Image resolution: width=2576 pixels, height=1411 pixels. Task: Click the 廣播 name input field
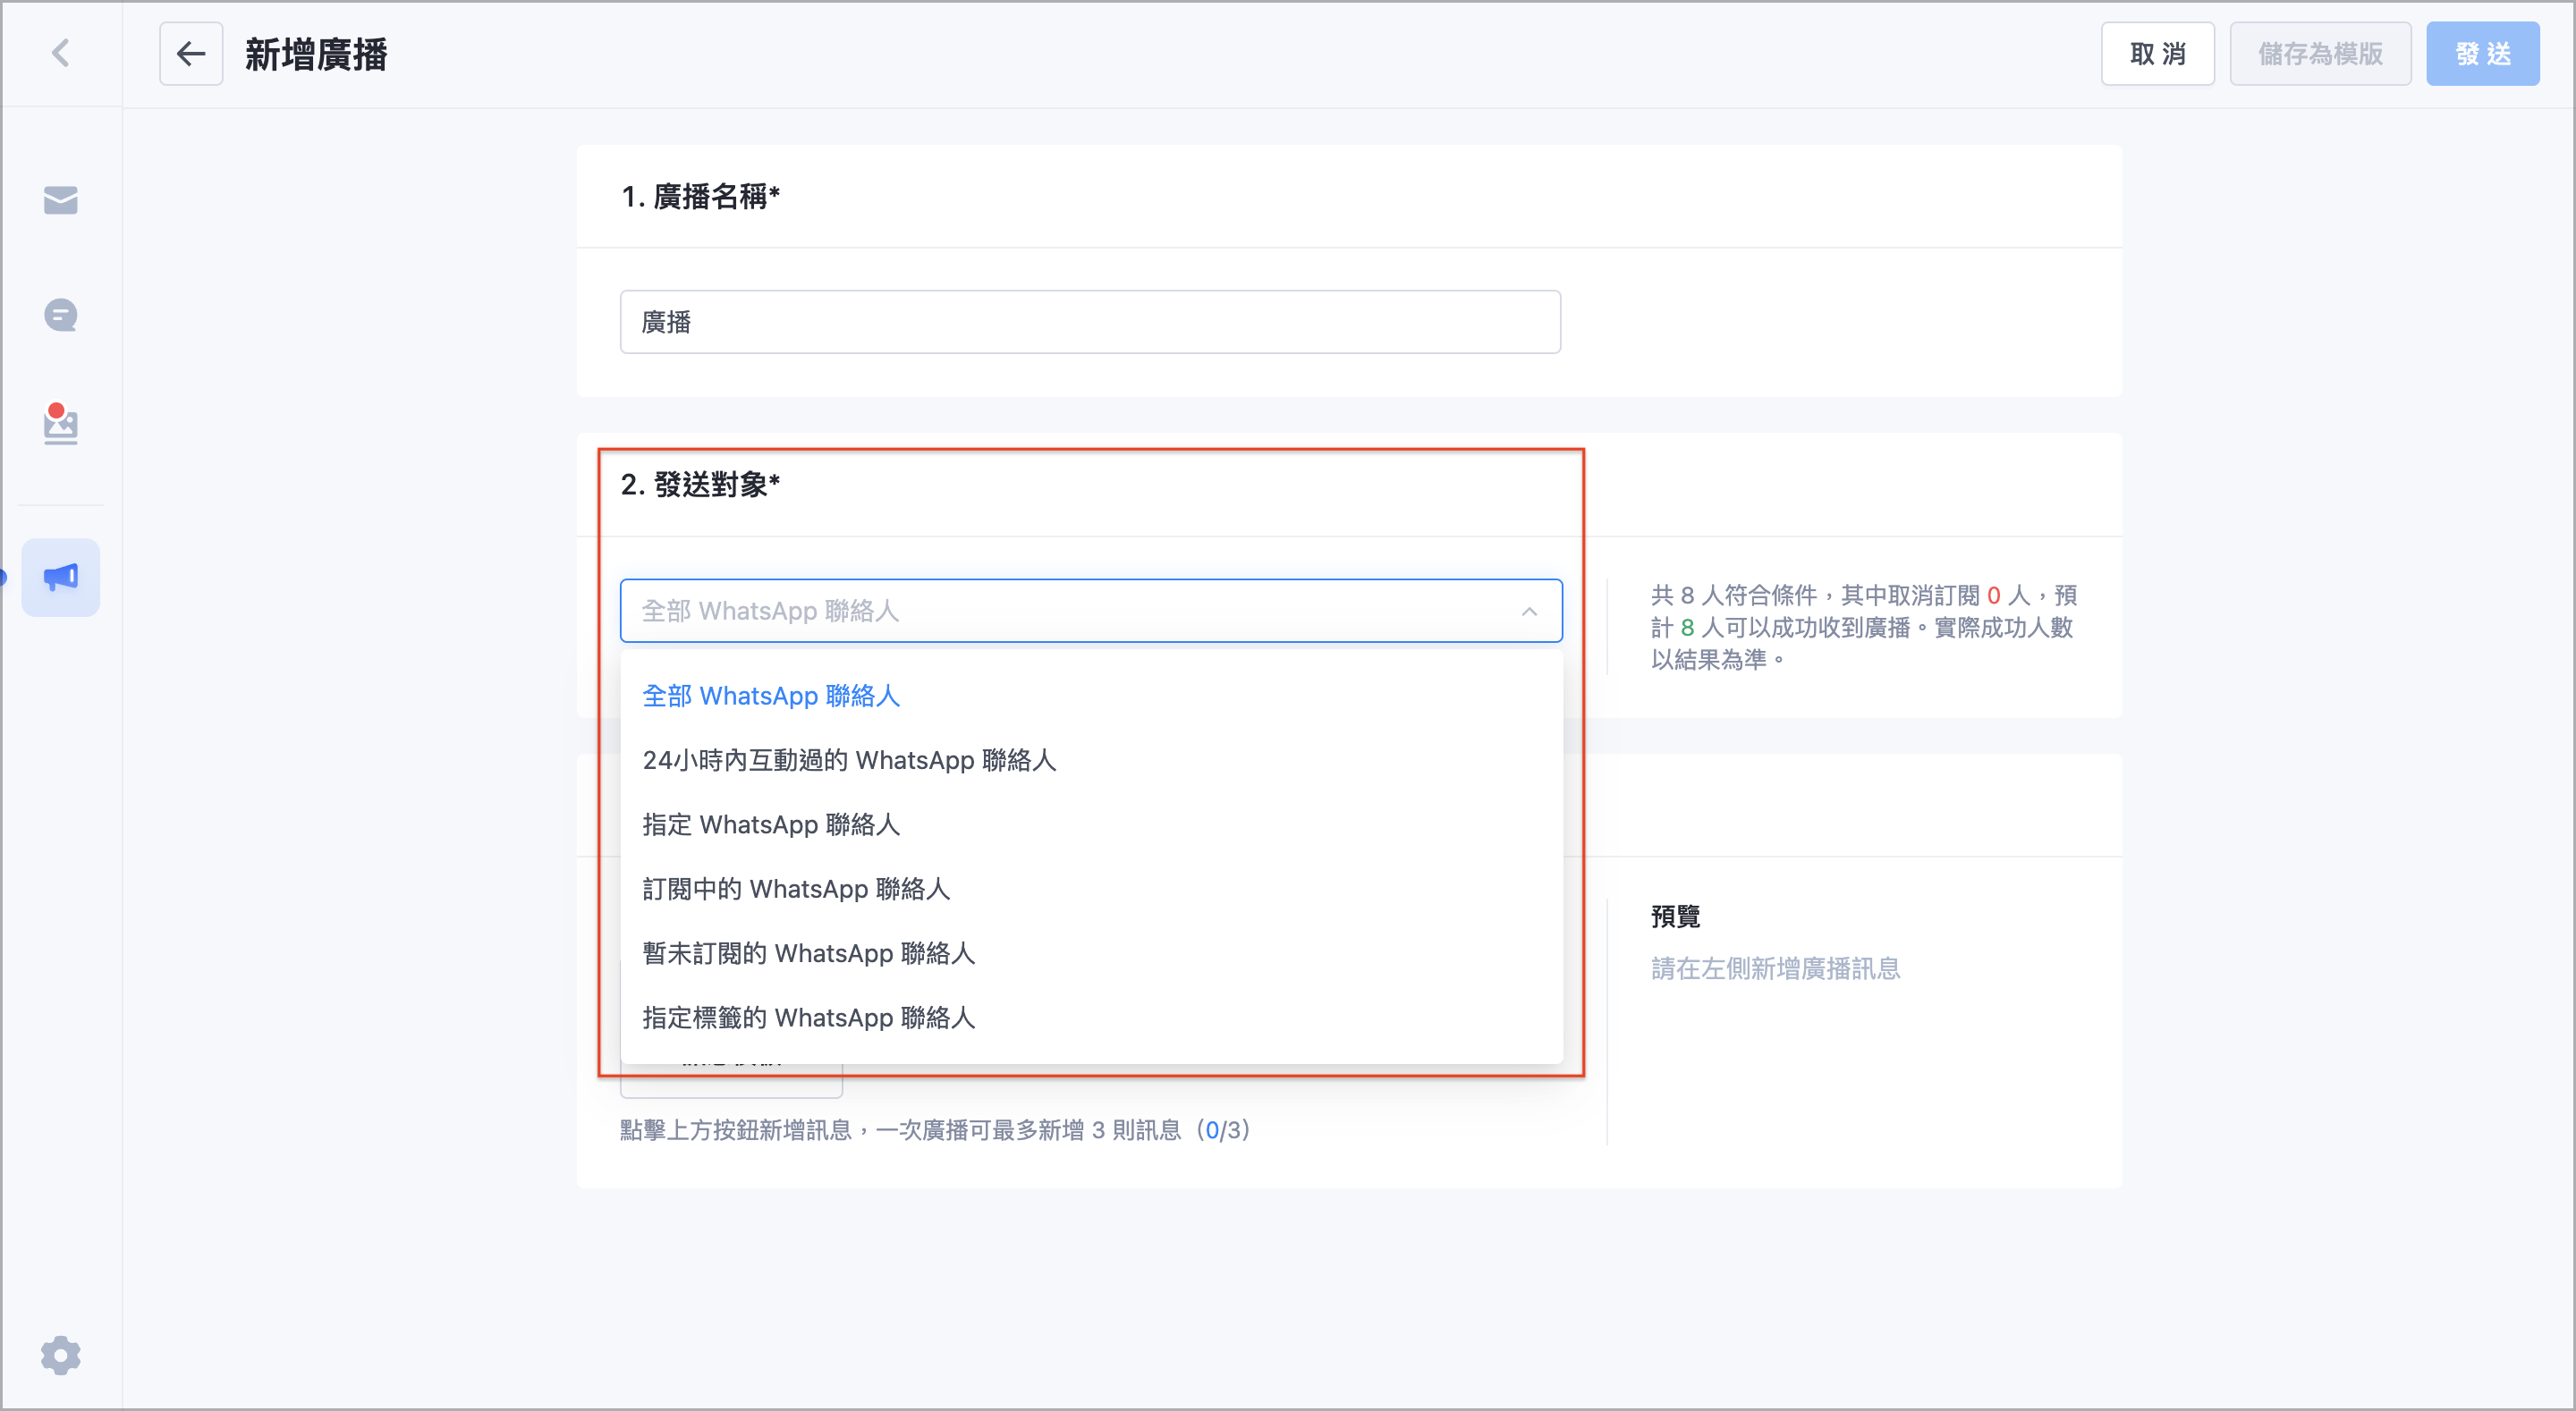[x=1090, y=322]
